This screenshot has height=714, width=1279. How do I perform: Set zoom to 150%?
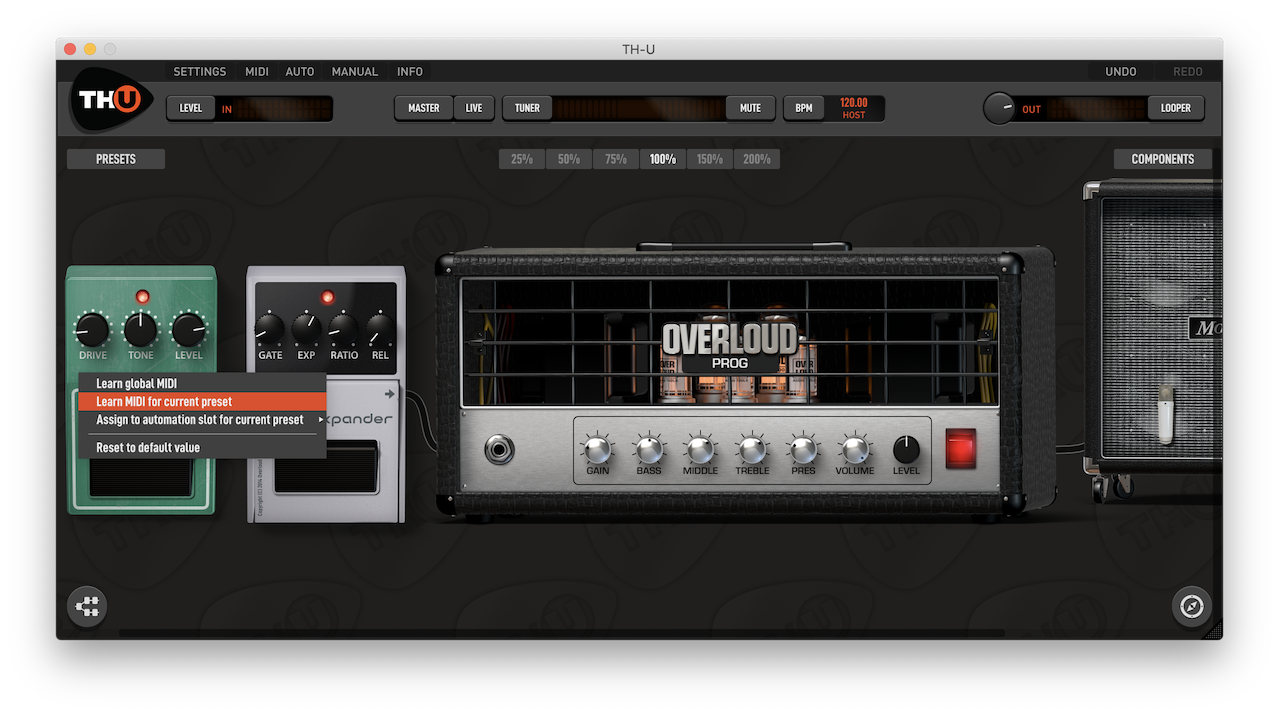click(x=710, y=159)
